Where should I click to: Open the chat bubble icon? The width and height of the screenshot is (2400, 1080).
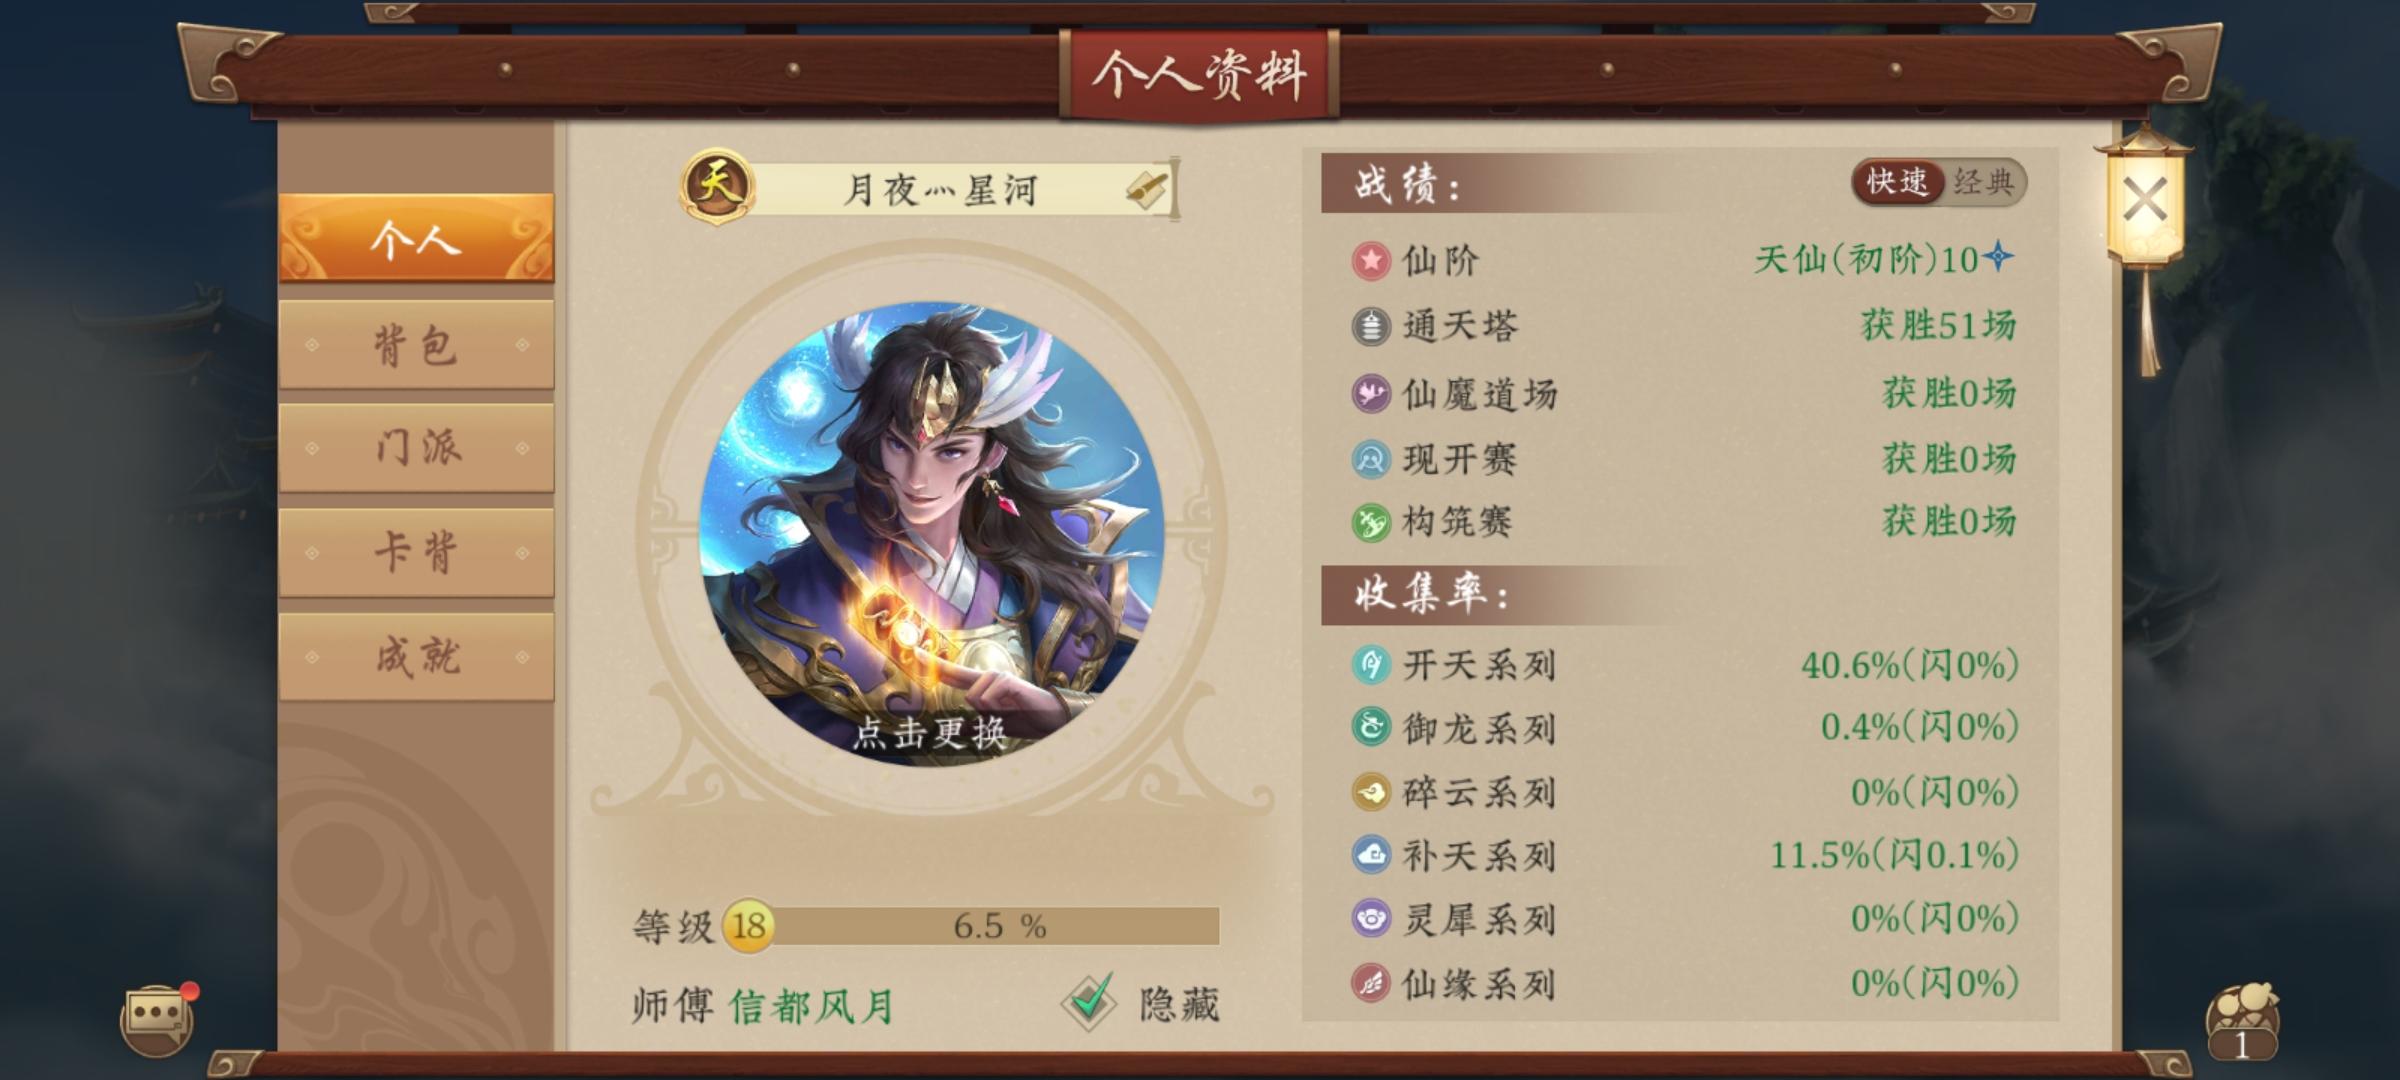pos(157,1018)
